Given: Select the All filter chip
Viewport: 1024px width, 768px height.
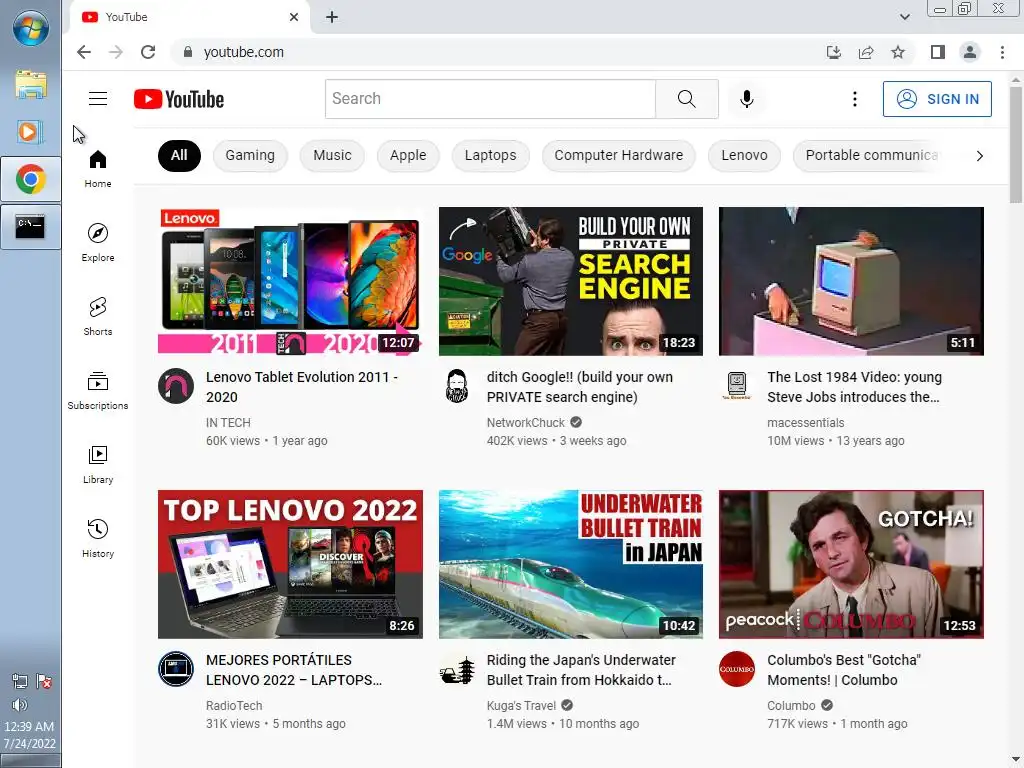Looking at the screenshot, I should coord(179,155).
